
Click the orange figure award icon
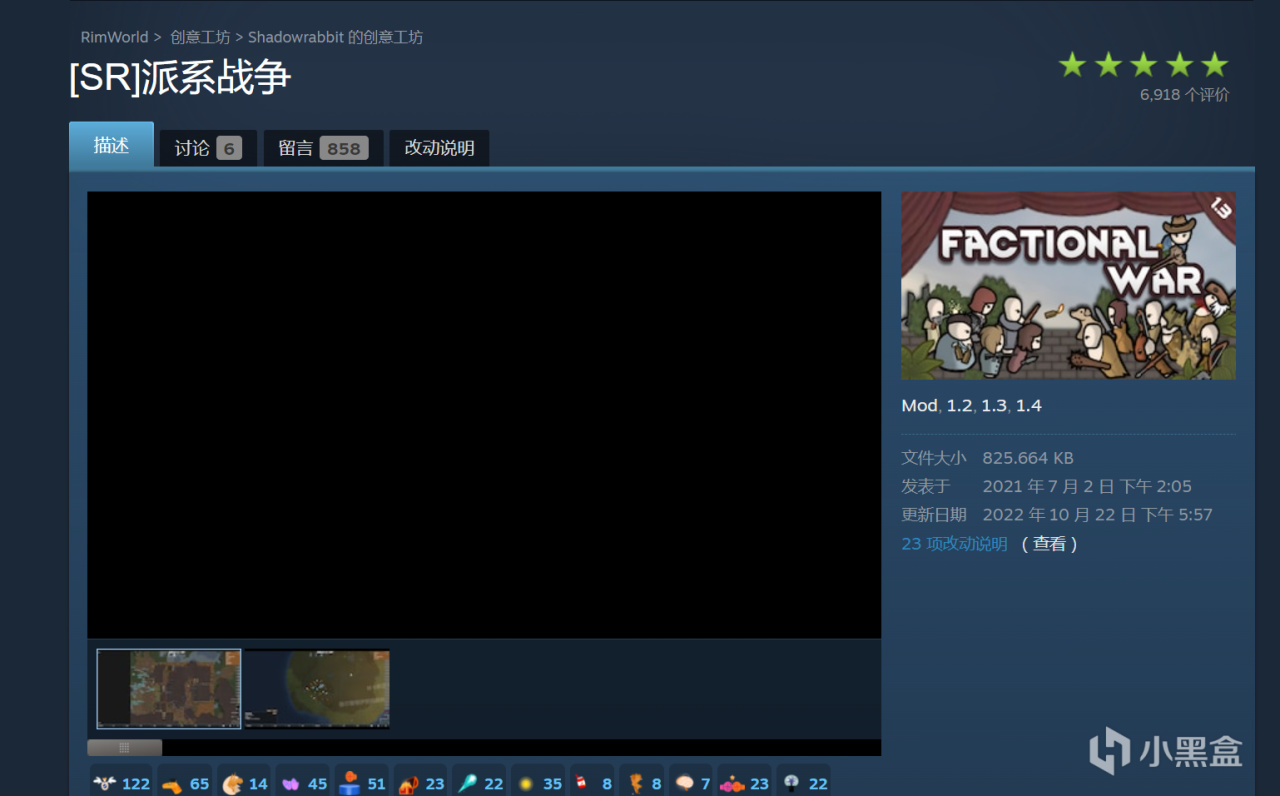tap(634, 783)
